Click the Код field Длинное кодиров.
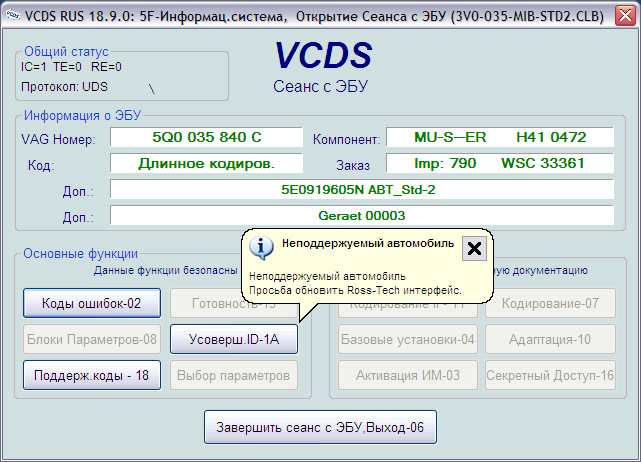This screenshot has width=641, height=462. (x=206, y=163)
